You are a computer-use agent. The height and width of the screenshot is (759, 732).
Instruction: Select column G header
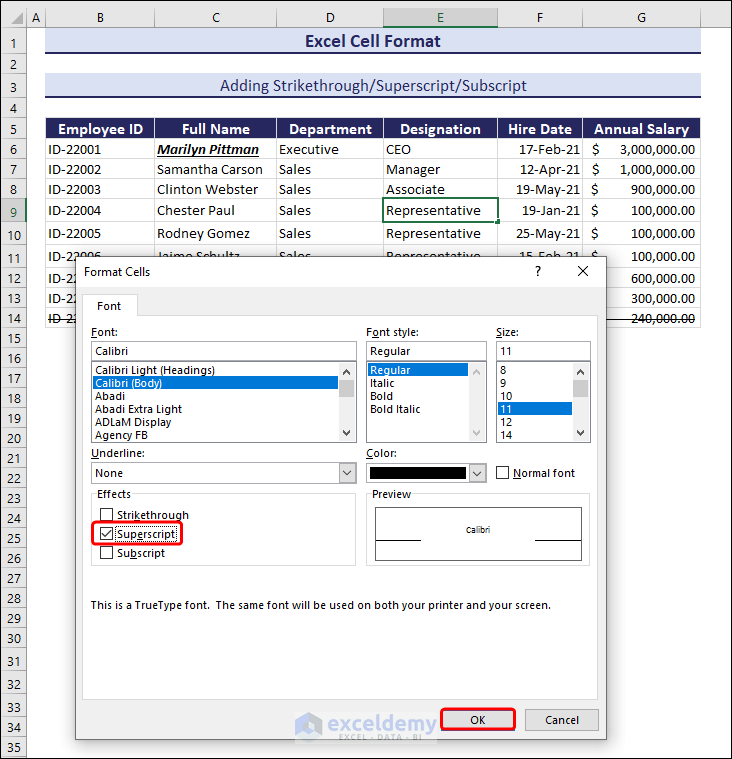[x=641, y=18]
